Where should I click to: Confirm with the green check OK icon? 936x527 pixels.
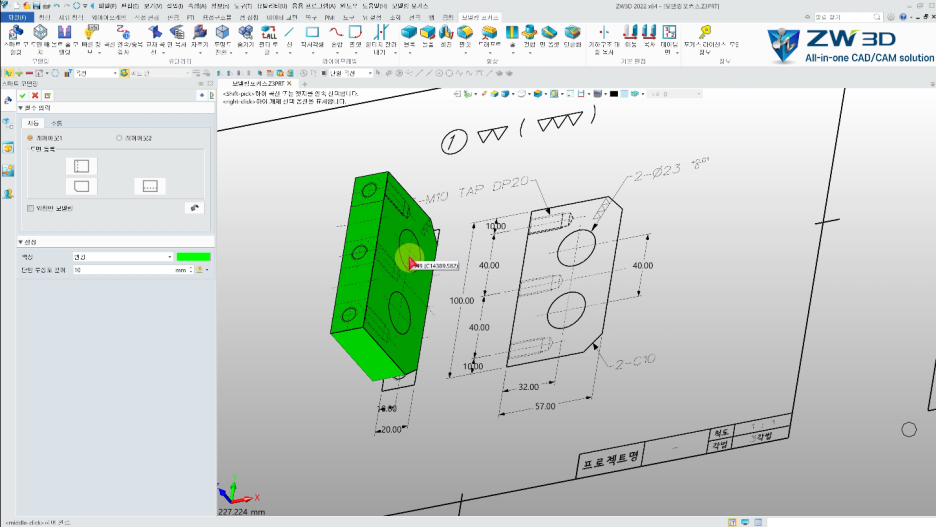(x=23, y=95)
